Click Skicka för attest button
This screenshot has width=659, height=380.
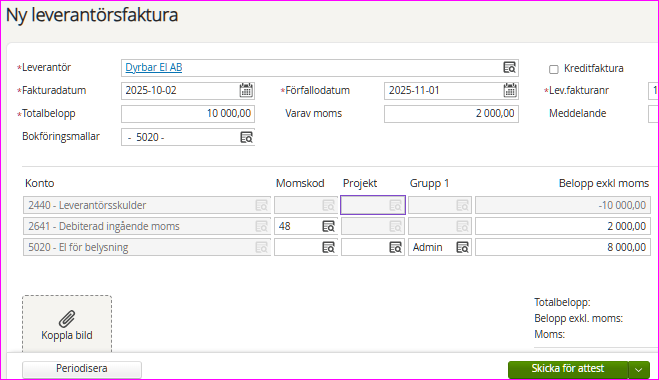point(568,369)
